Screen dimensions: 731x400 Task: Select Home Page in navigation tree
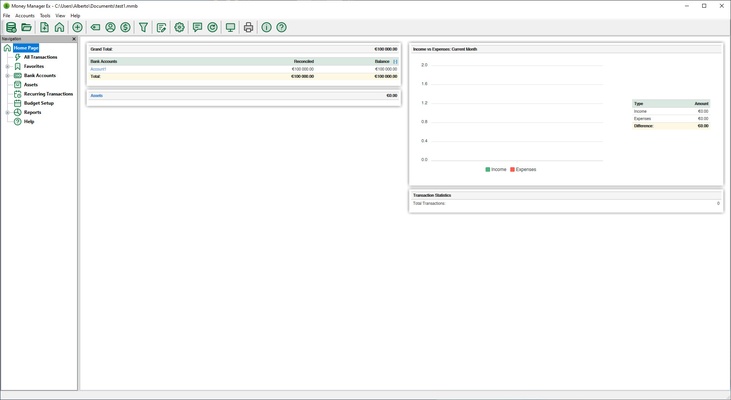26,48
